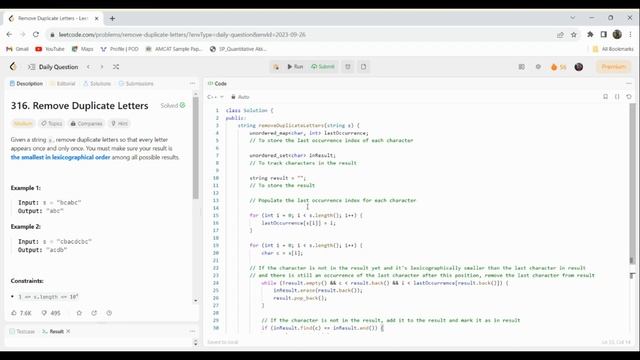
Task: Jump to Topics tag
Action: 51,123
